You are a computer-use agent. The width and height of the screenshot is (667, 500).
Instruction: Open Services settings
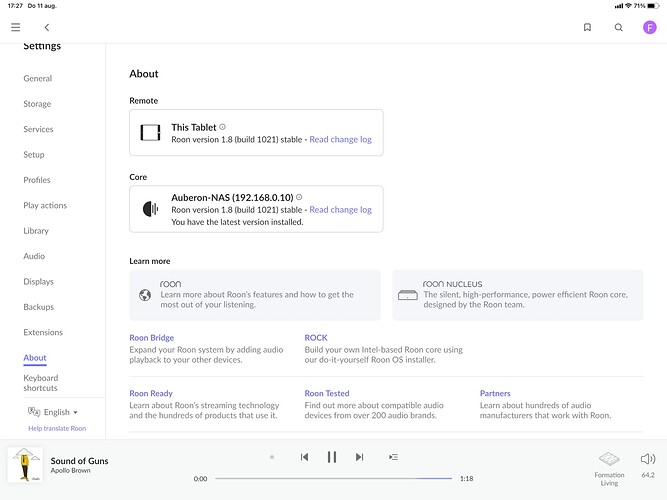tap(38, 129)
